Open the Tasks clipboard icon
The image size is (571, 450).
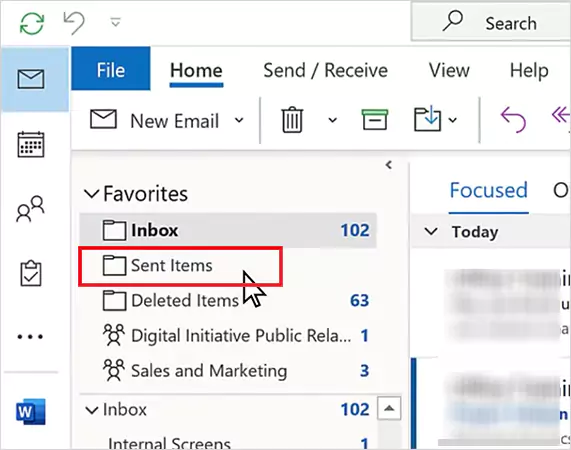(31, 273)
